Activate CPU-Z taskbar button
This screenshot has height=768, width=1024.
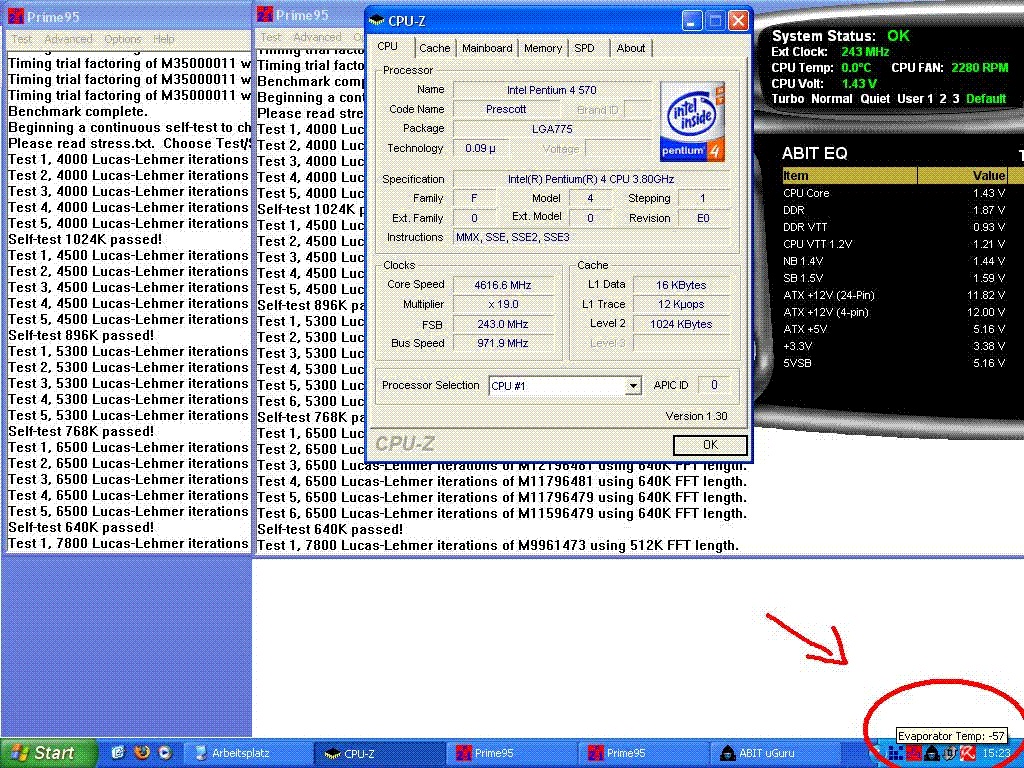point(380,753)
